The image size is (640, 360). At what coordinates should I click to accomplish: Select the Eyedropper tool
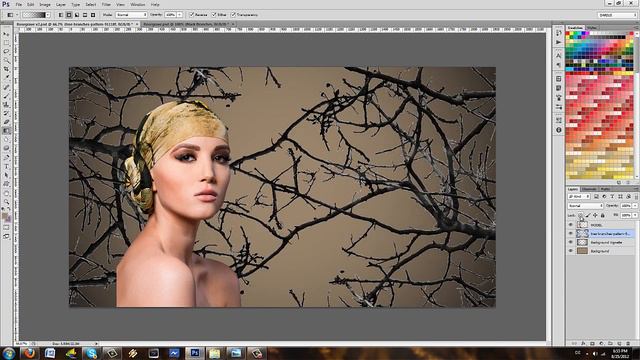coord(6,78)
